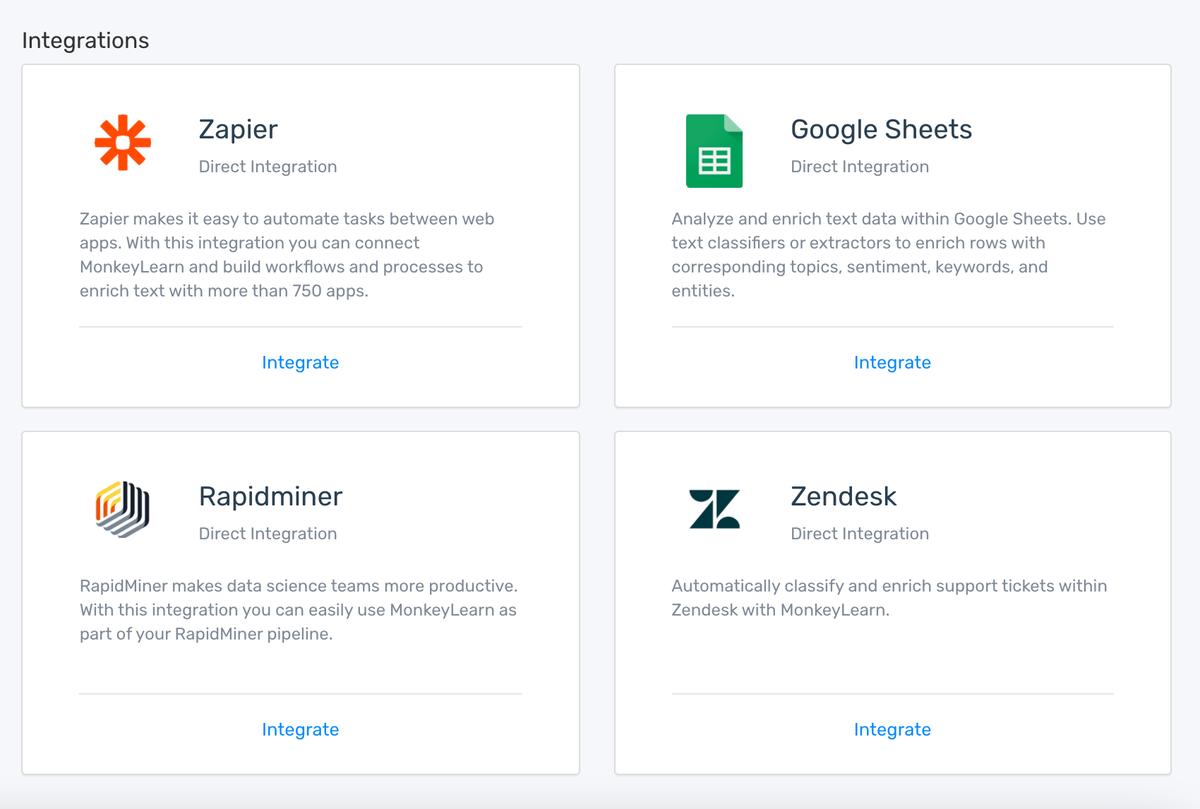Click the Google Sheets heading
Image resolution: width=1200 pixels, height=809 pixels.
click(x=881, y=129)
